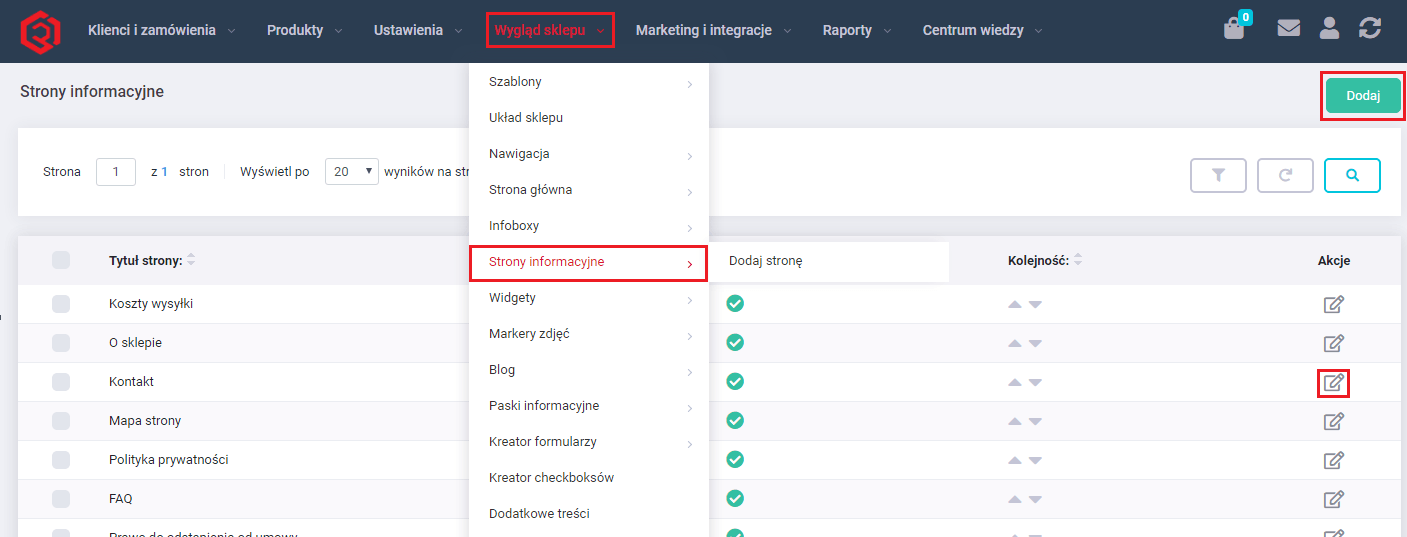Click the Polityka prywatności title text

point(169,460)
